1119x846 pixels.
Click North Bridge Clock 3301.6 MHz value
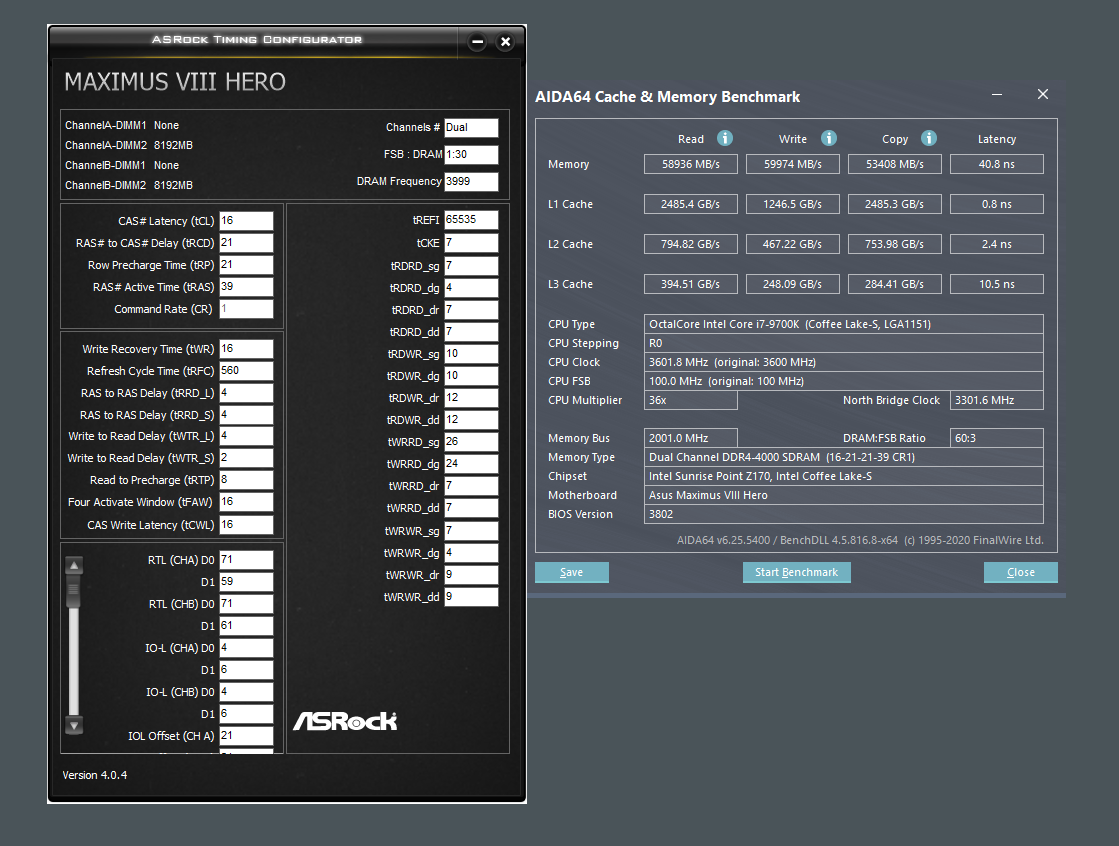(997, 401)
